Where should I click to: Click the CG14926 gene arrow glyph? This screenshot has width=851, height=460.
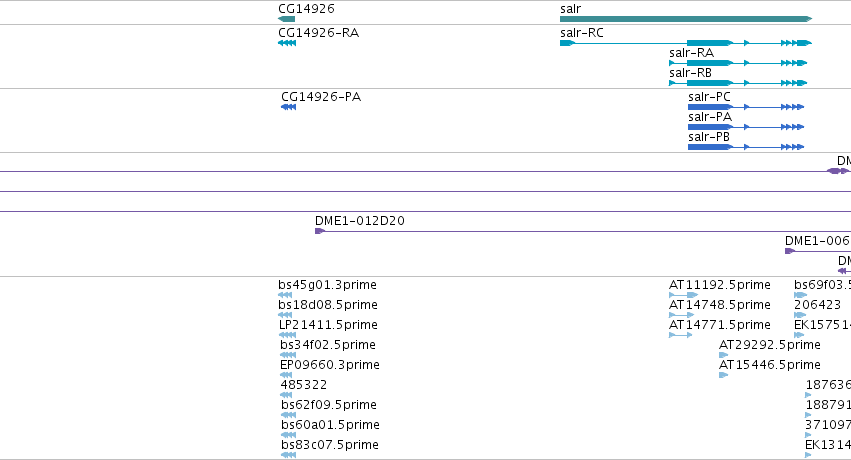point(287,19)
